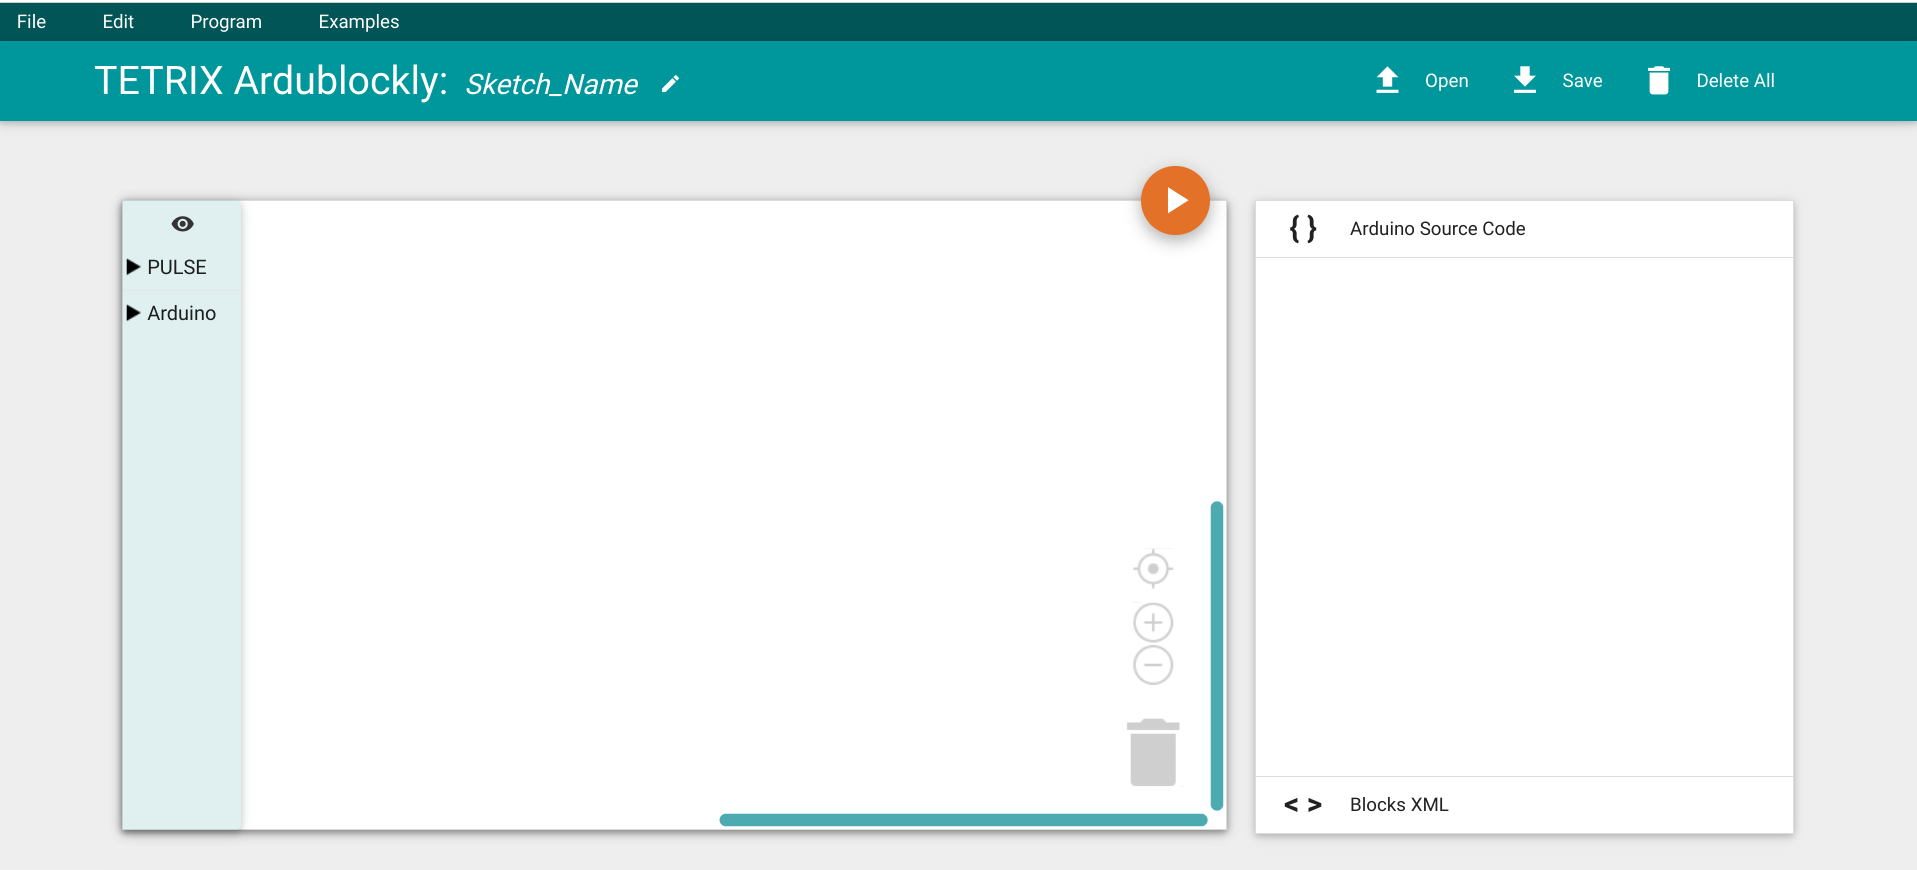Open the File menu
The width and height of the screenshot is (1917, 870).
31,21
